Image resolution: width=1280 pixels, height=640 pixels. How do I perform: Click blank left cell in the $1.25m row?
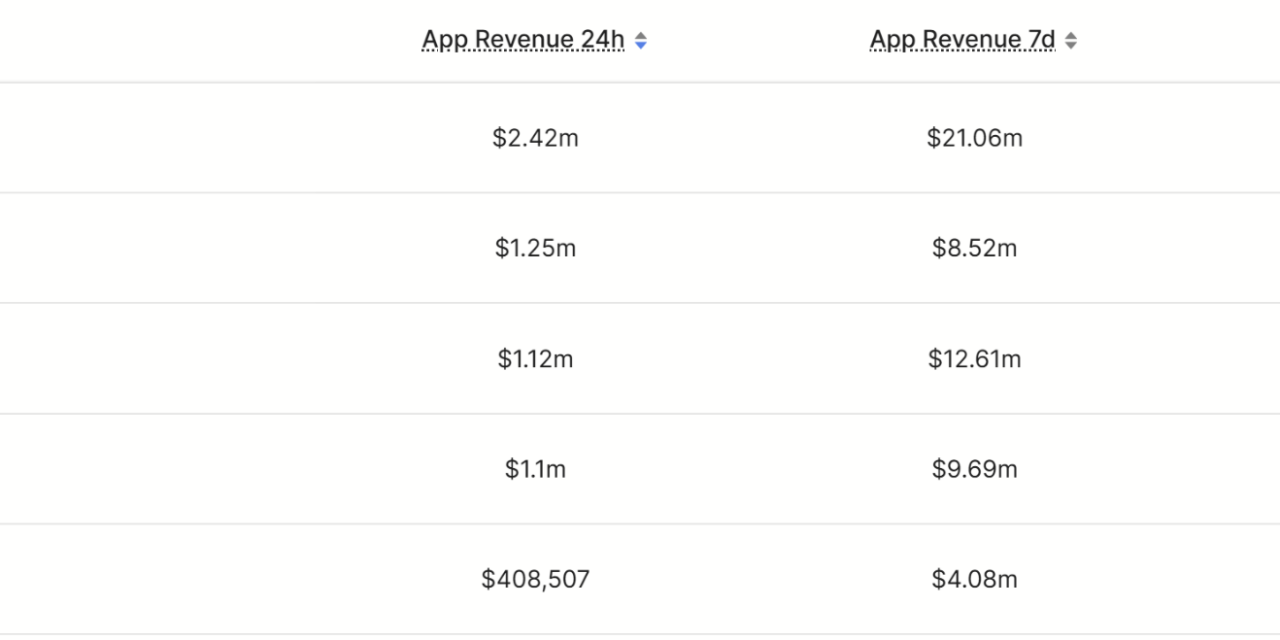point(157,248)
